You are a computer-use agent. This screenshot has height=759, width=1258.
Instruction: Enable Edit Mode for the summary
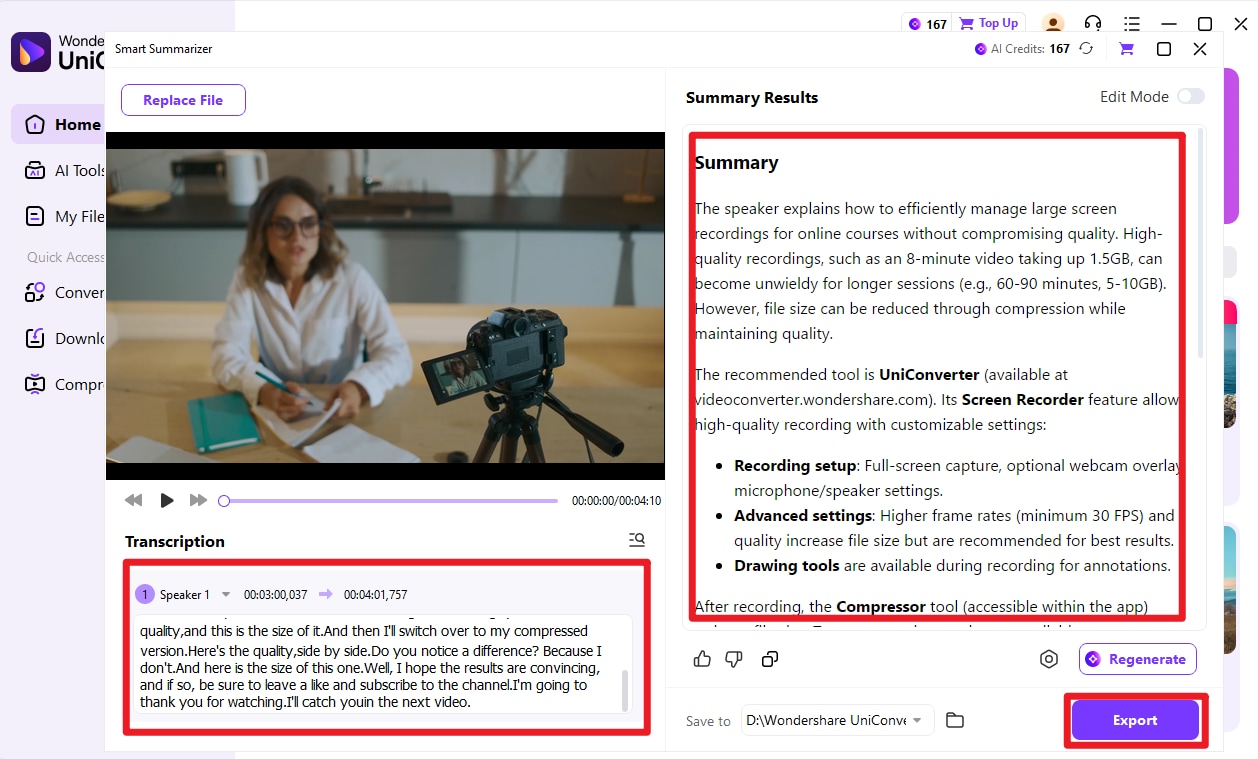(x=1191, y=96)
